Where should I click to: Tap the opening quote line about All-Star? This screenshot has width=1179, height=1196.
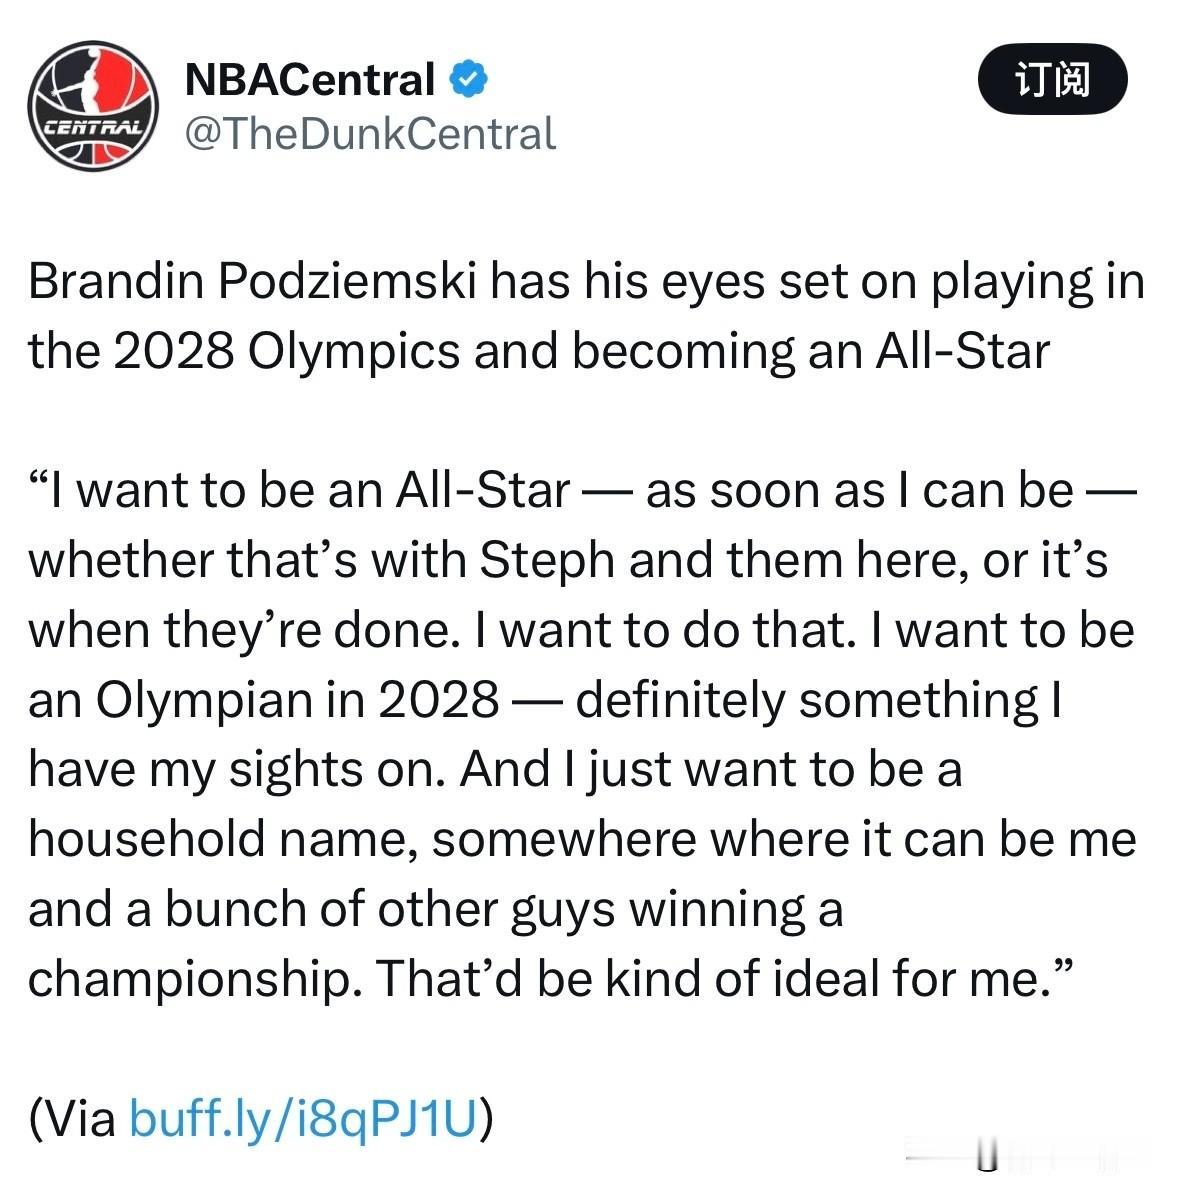pyautogui.click(x=583, y=490)
